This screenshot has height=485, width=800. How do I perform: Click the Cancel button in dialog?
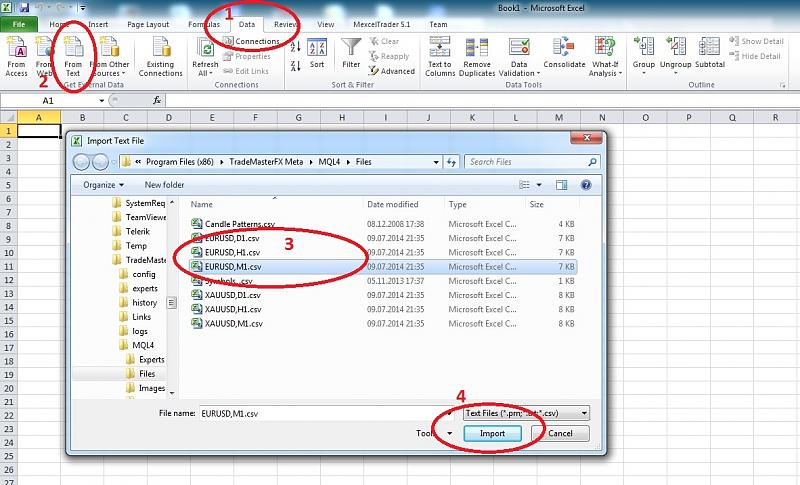(x=560, y=433)
